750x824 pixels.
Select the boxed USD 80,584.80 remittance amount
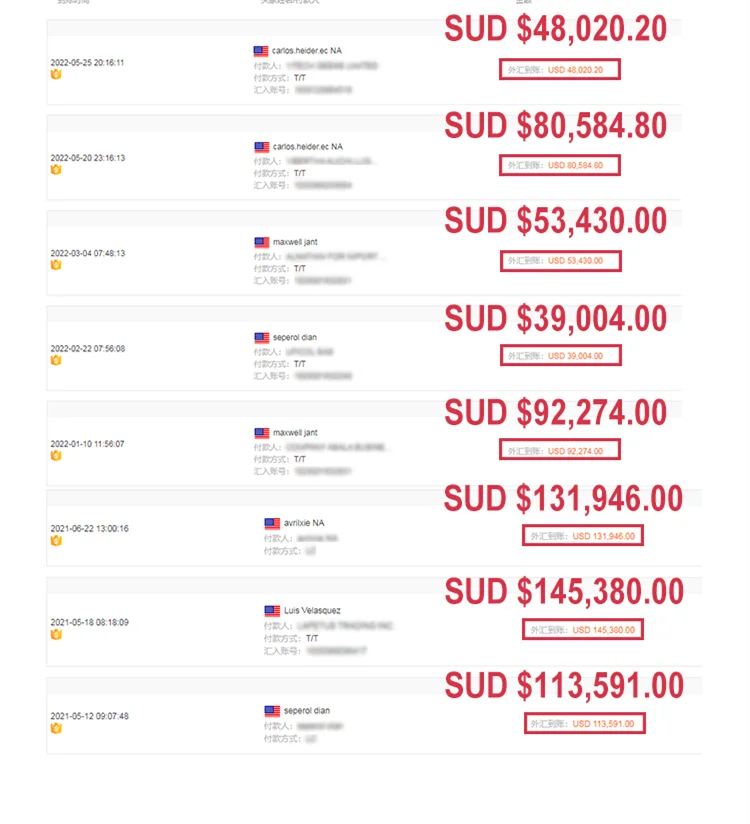[x=560, y=165]
